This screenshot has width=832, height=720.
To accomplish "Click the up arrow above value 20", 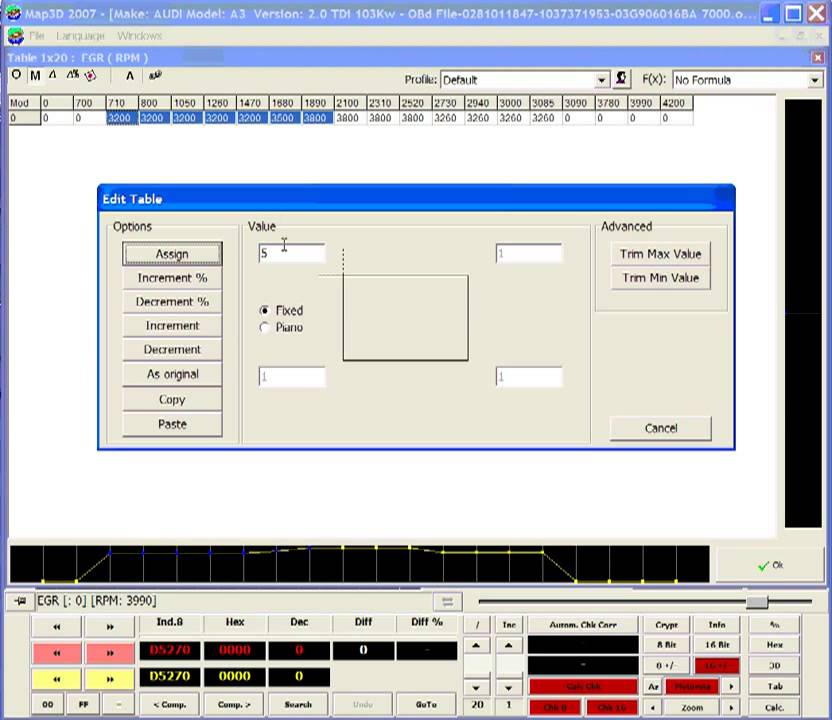I will click(476, 646).
